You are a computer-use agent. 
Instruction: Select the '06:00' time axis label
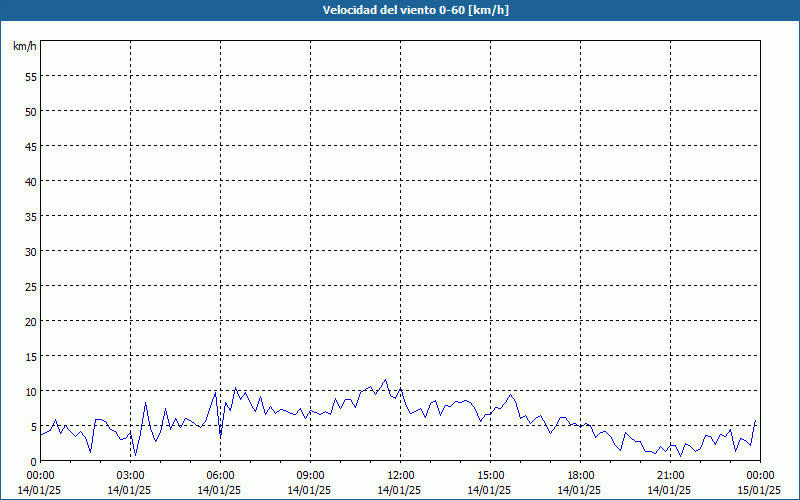click(x=220, y=476)
